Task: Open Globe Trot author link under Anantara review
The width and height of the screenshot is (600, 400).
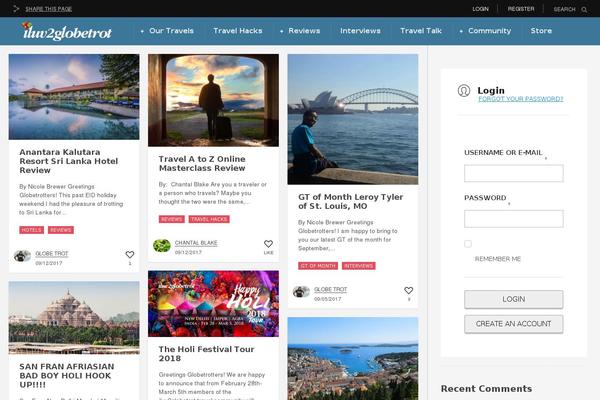Action: pos(52,254)
